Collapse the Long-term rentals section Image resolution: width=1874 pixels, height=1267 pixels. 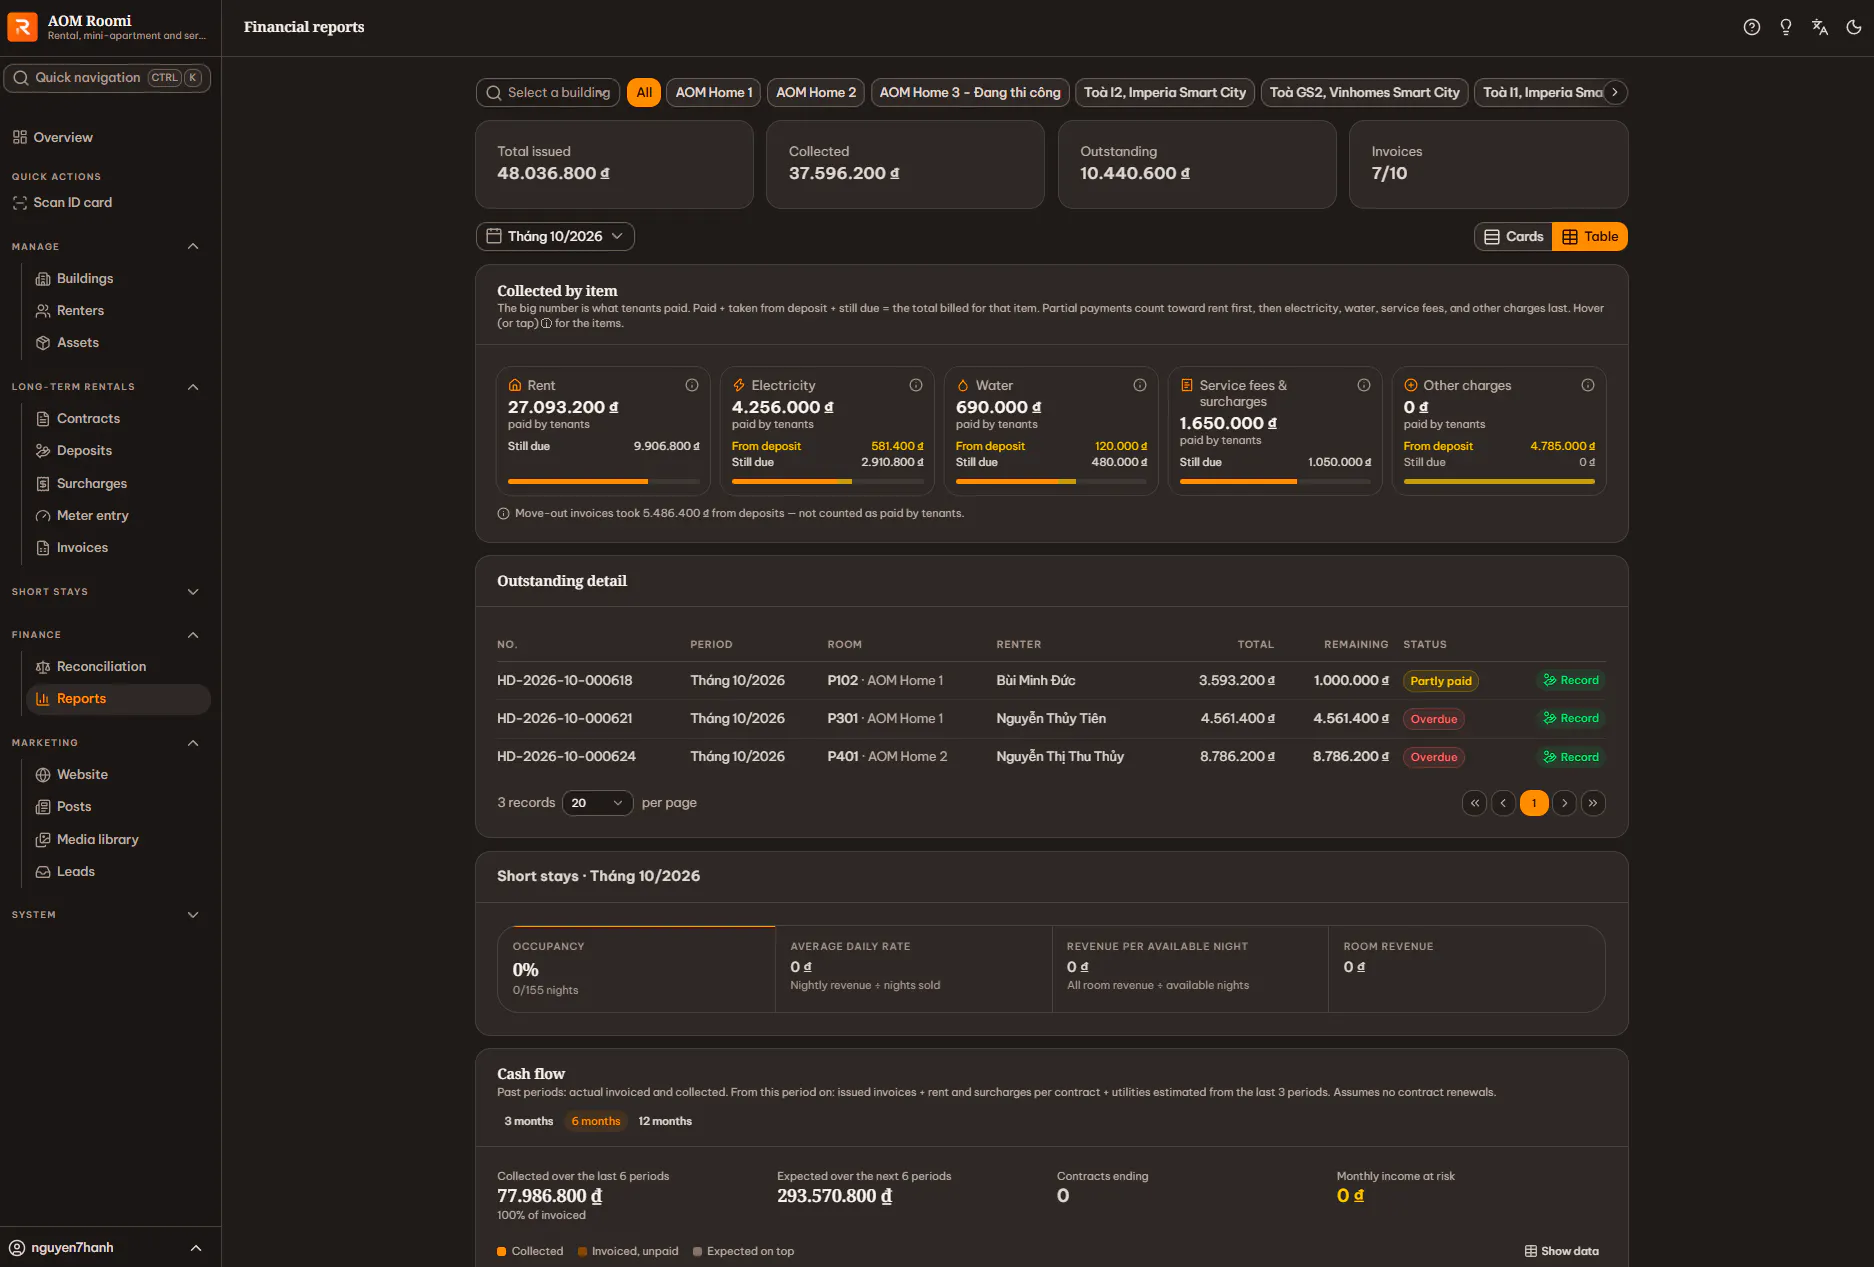pos(193,386)
